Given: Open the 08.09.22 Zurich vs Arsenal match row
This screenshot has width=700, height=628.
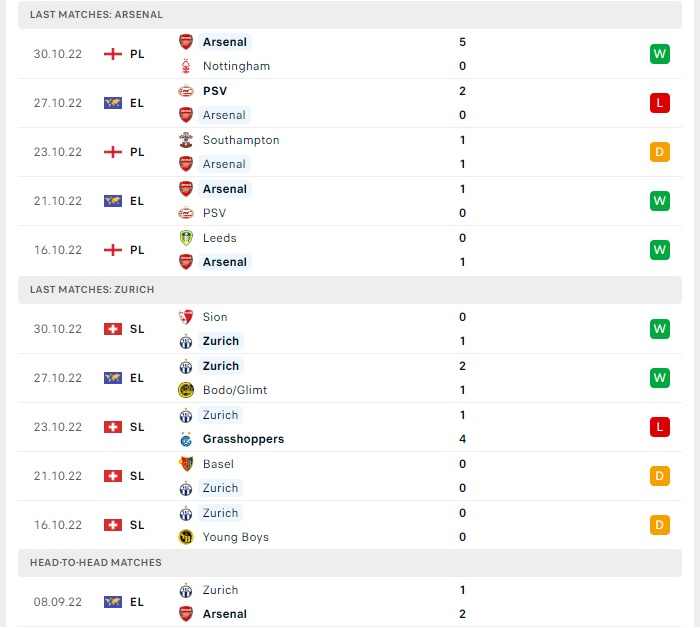Looking at the screenshot, I should [350, 602].
